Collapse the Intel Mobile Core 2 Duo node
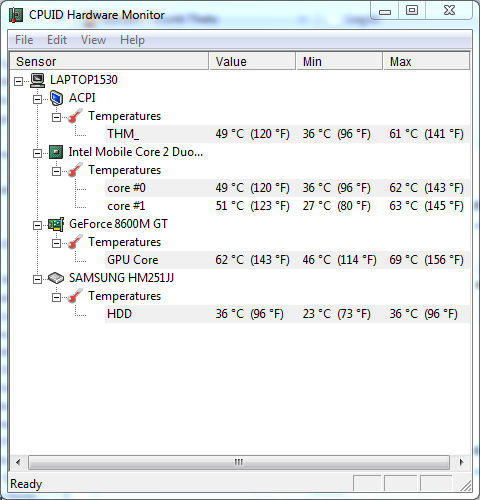Viewport: 480px width, 500px height. pyautogui.click(x=37, y=153)
